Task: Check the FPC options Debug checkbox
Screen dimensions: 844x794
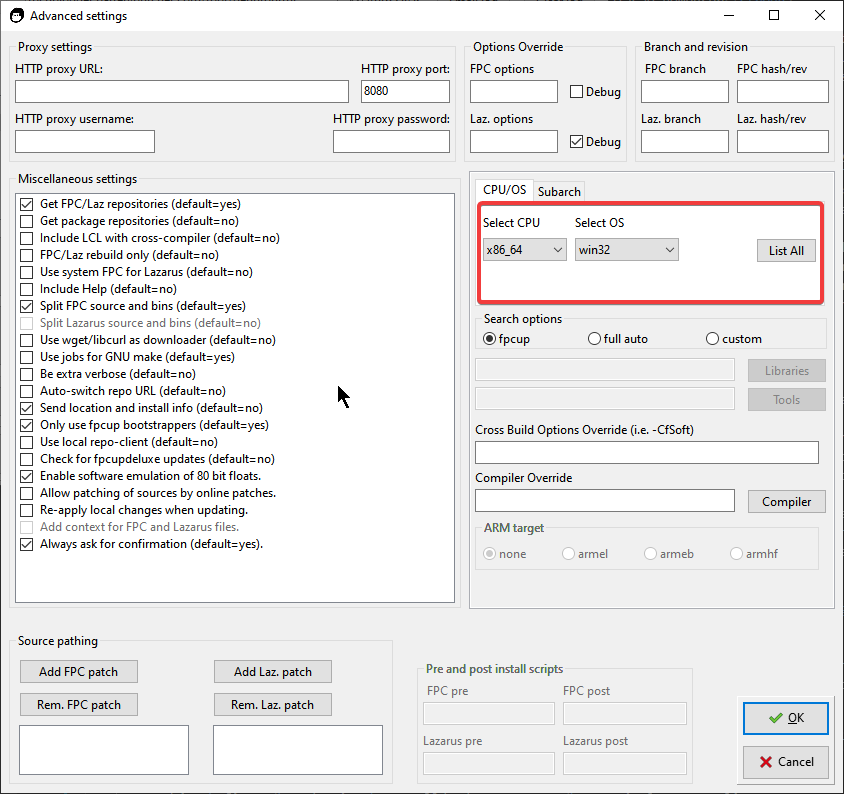Action: pyautogui.click(x=576, y=92)
